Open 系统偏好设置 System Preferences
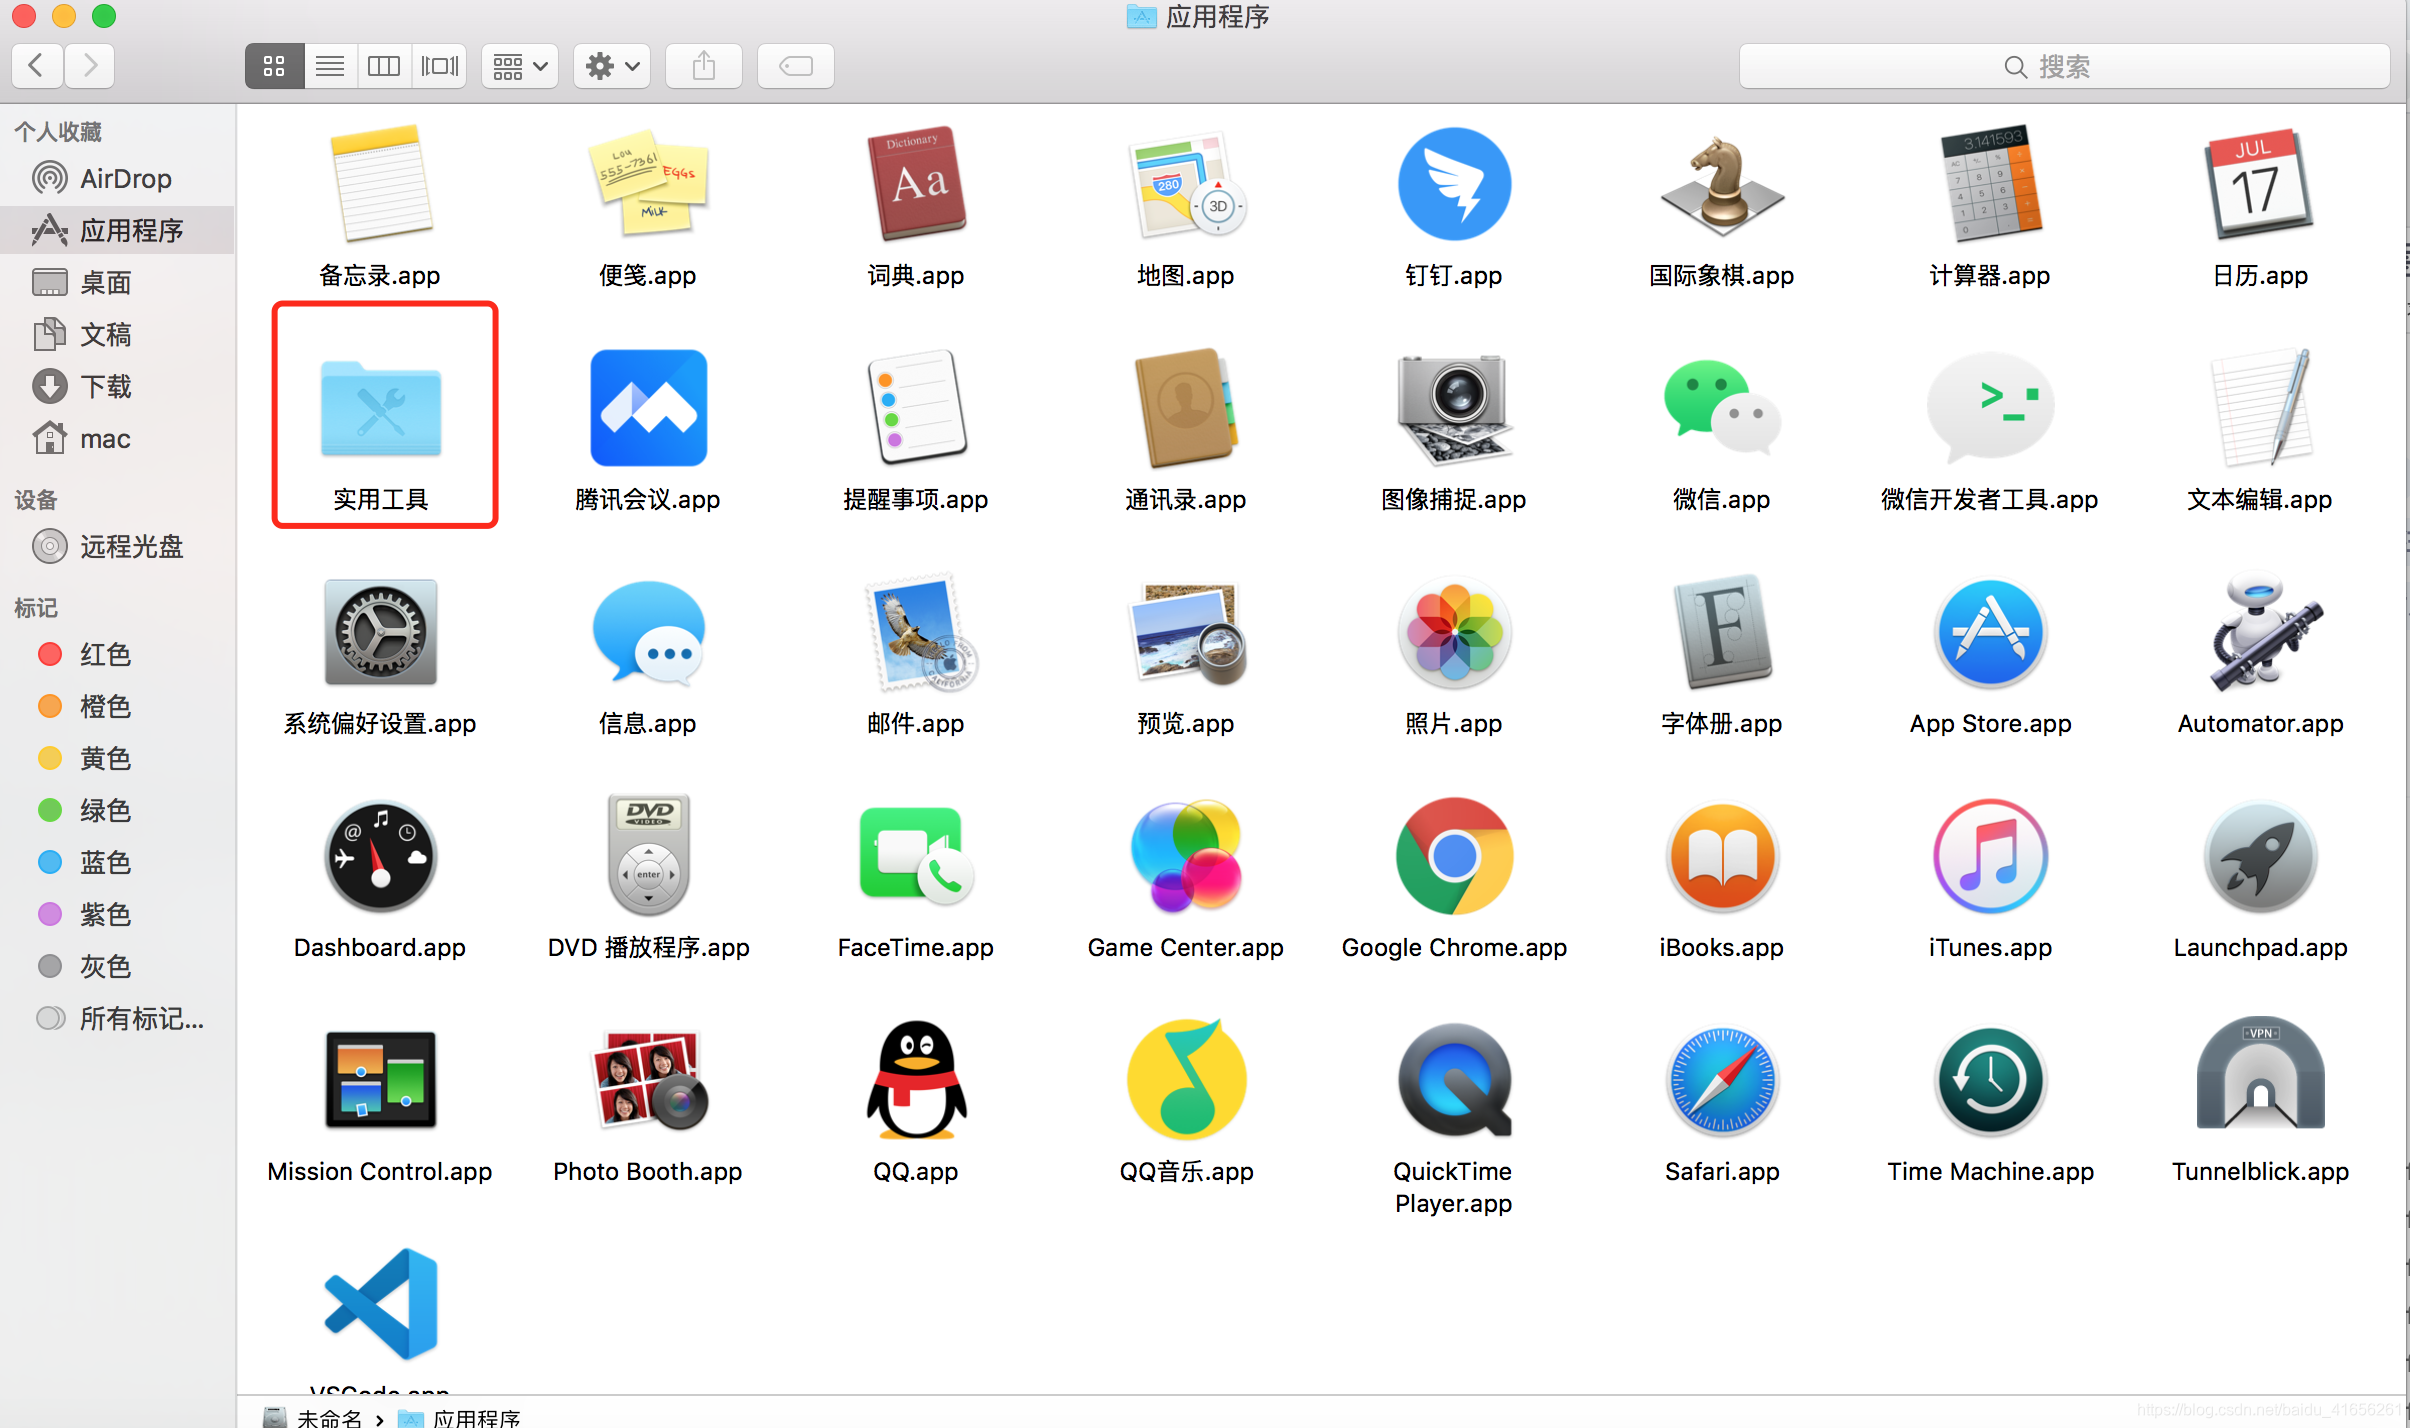 coord(381,632)
